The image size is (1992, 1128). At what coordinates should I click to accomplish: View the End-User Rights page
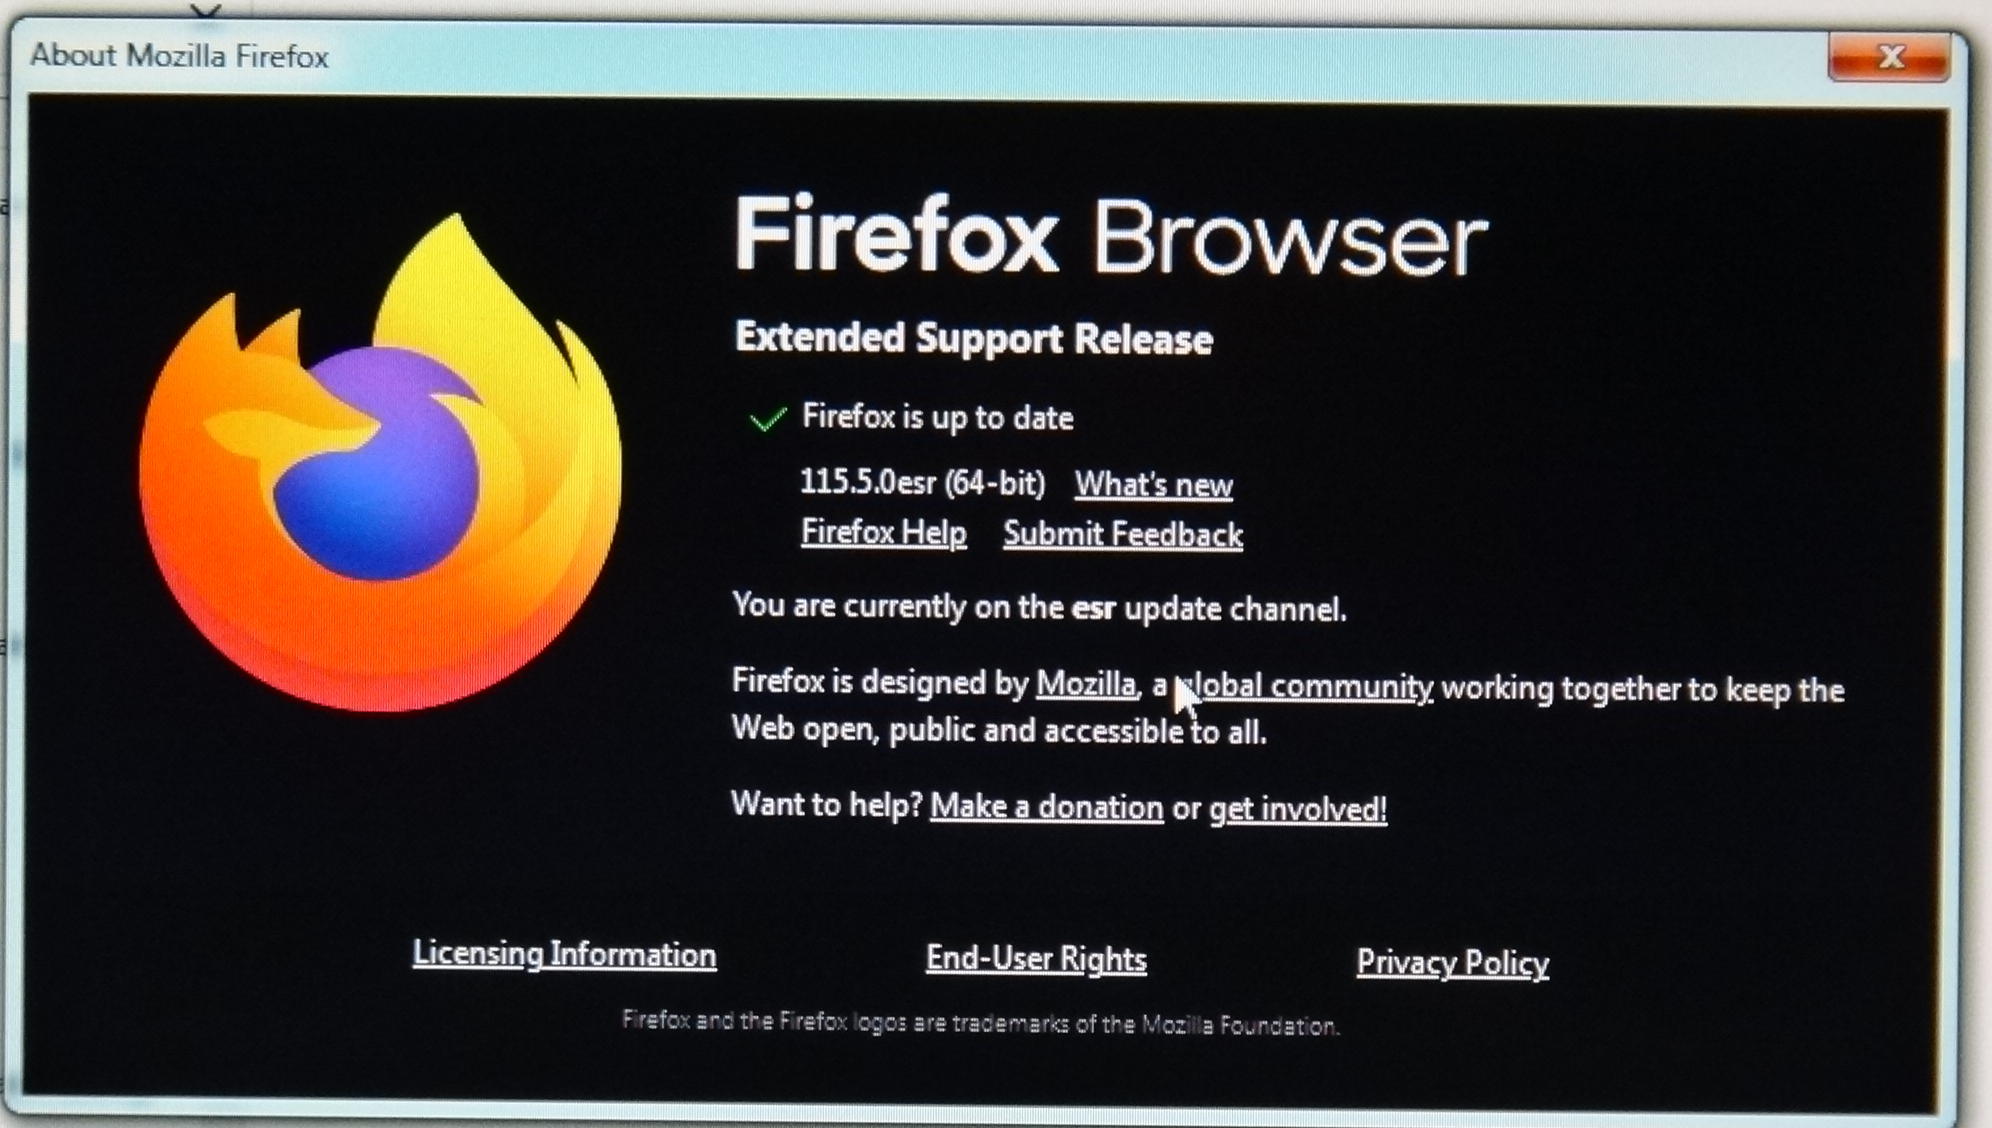click(x=1036, y=958)
